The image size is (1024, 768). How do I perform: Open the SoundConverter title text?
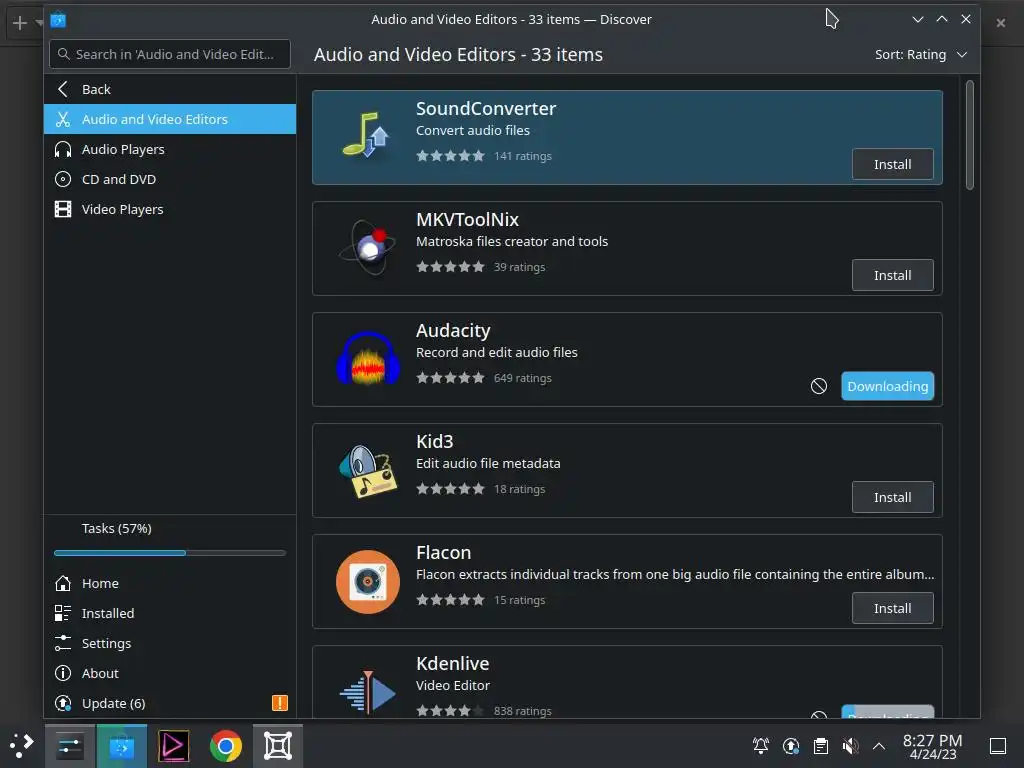coord(486,108)
